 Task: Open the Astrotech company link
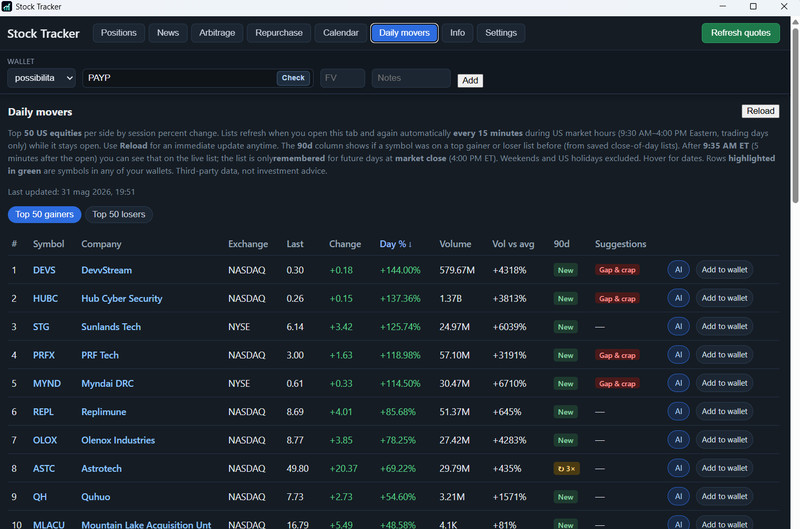101,468
